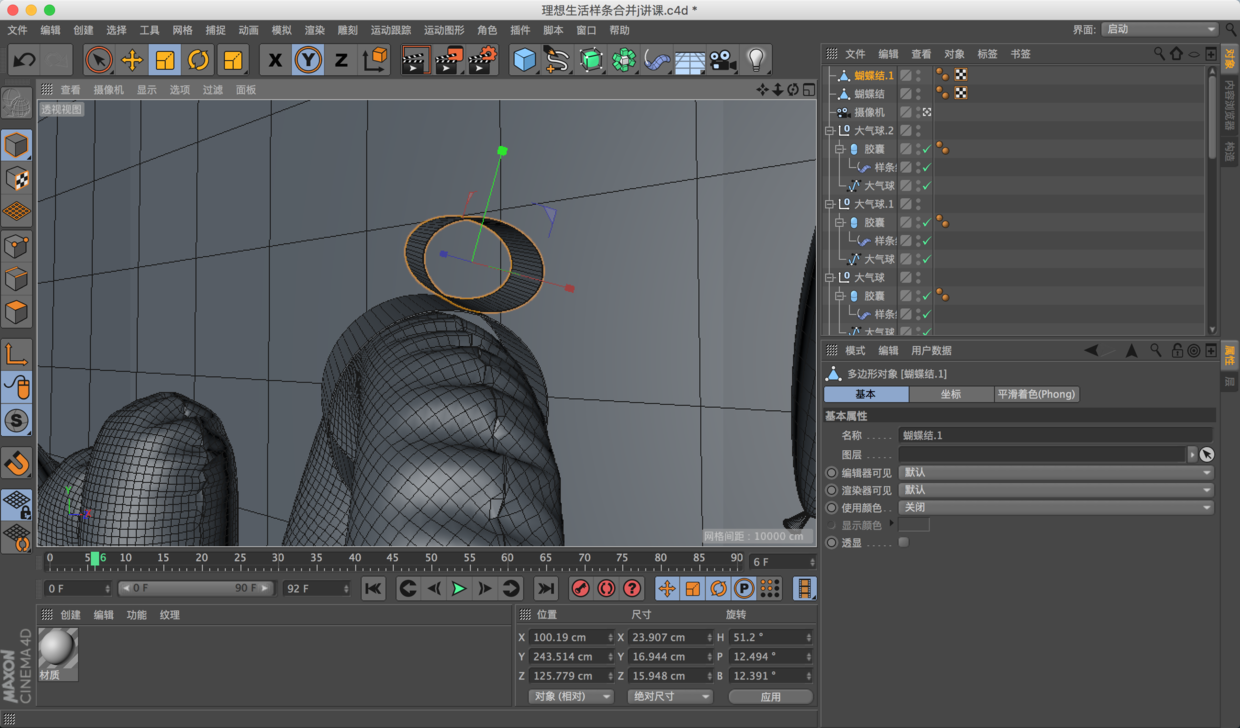Screen dimensions: 1240x728
Task: Toggle the 透显 checkbox
Action: (903, 542)
